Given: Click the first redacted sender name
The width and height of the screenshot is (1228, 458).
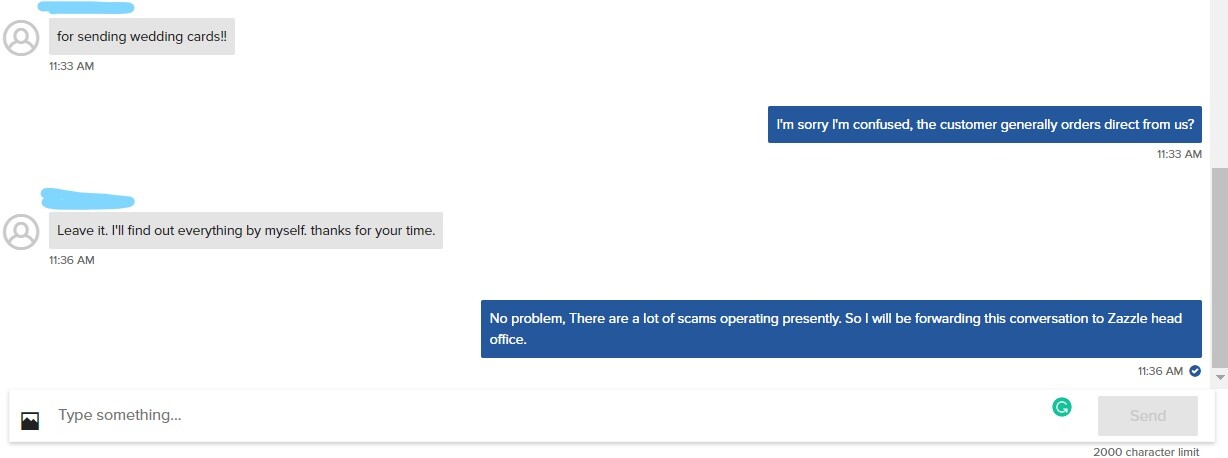Looking at the screenshot, I should 85,8.
